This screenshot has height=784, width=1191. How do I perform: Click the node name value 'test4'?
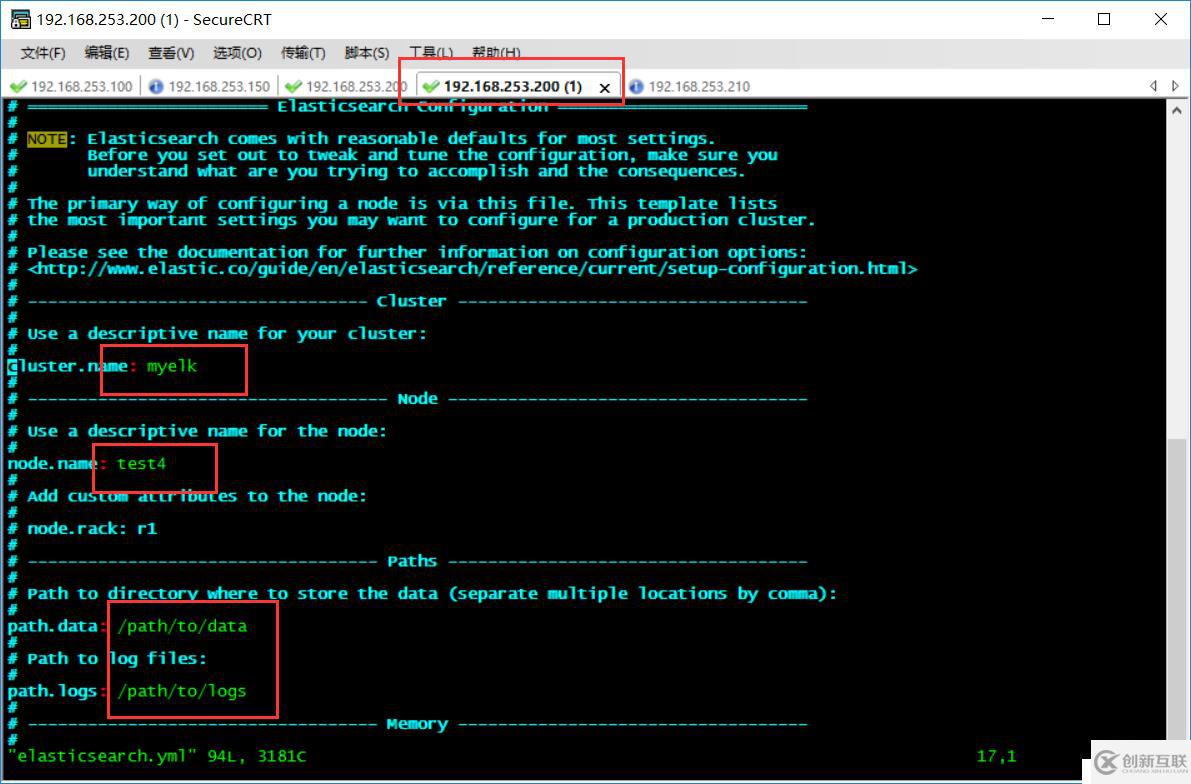pos(141,463)
